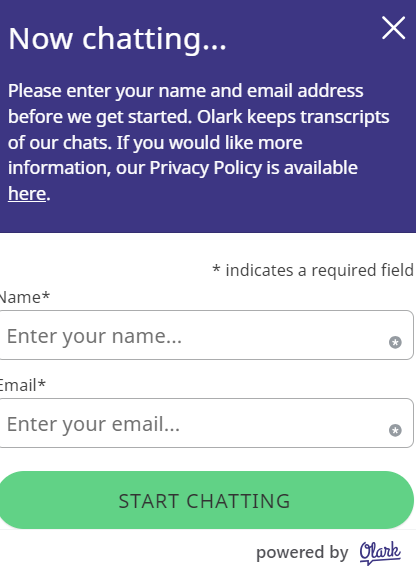
Task: Select the Name* field label
Action: [24, 297]
